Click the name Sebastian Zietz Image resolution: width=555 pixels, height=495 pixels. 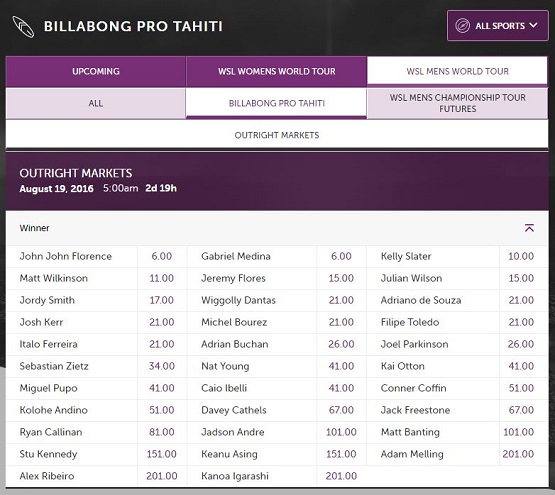point(54,366)
